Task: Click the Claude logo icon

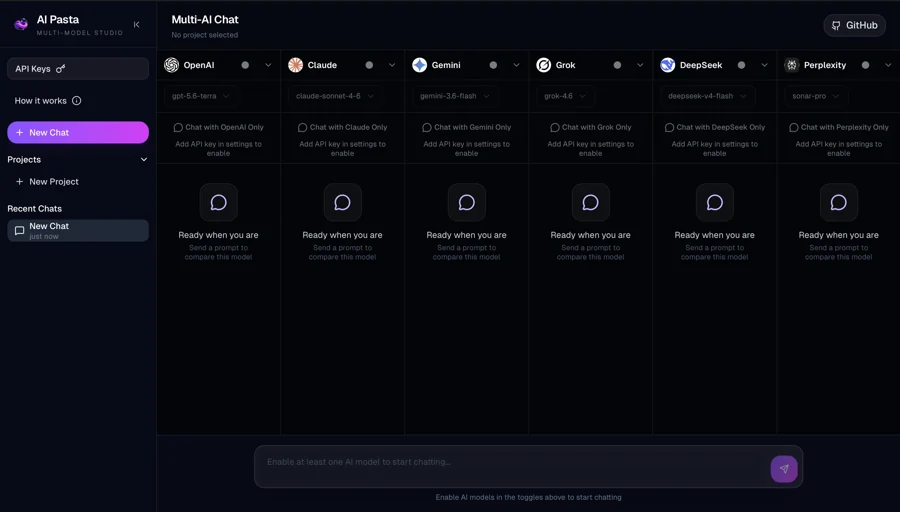Action: click(296, 65)
